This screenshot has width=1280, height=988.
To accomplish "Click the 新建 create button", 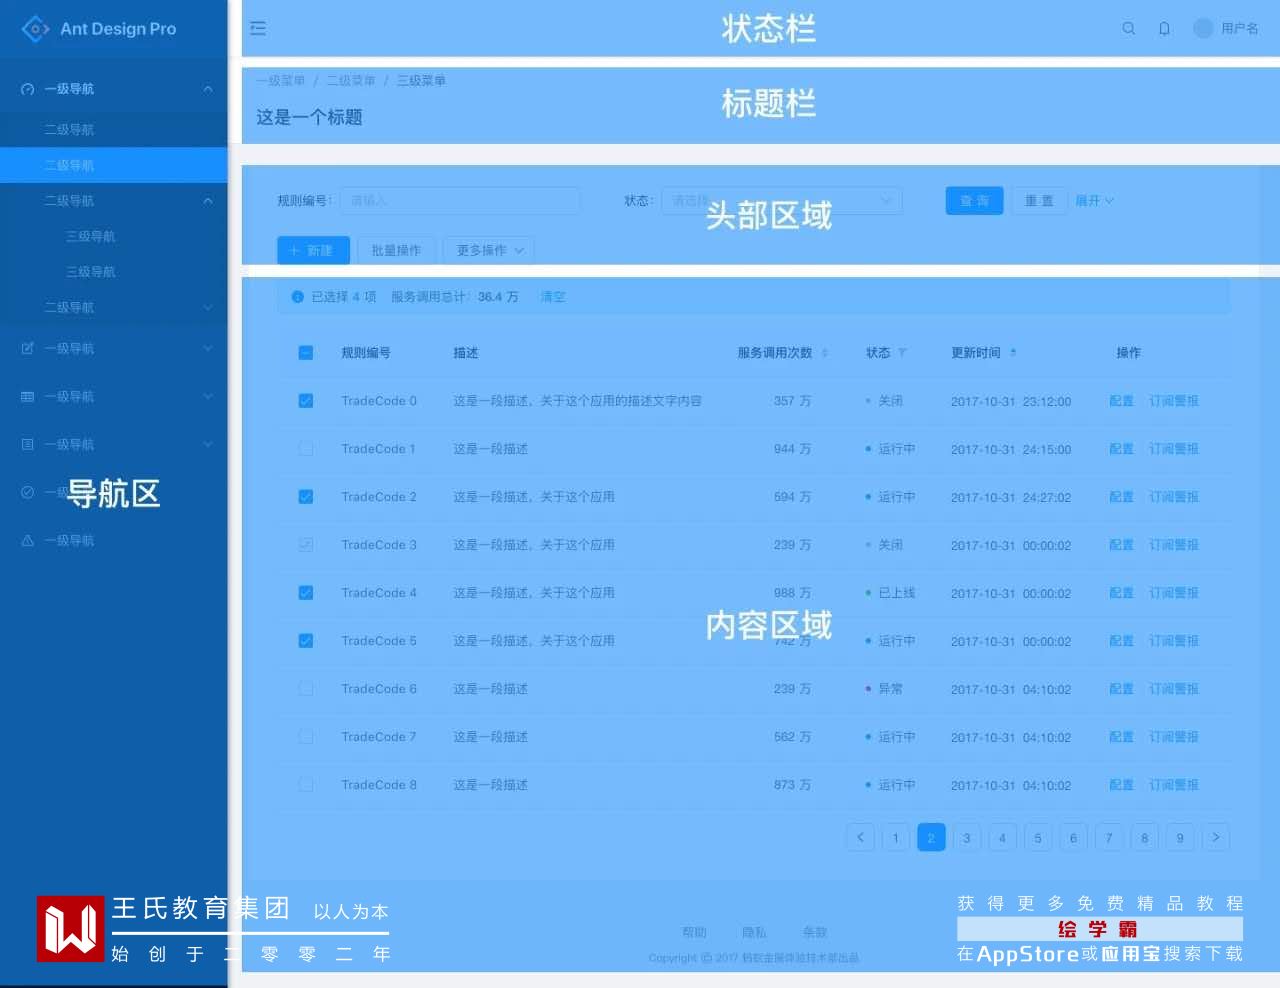I will point(313,250).
